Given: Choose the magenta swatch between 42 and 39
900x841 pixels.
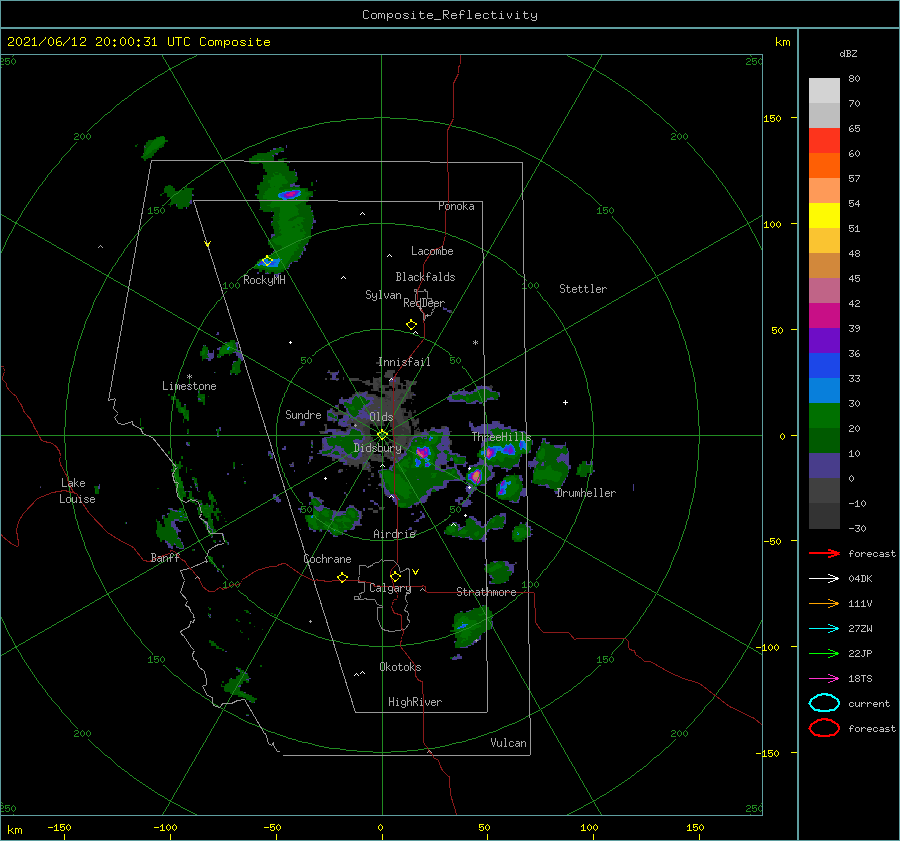Looking at the screenshot, I should tap(824, 316).
